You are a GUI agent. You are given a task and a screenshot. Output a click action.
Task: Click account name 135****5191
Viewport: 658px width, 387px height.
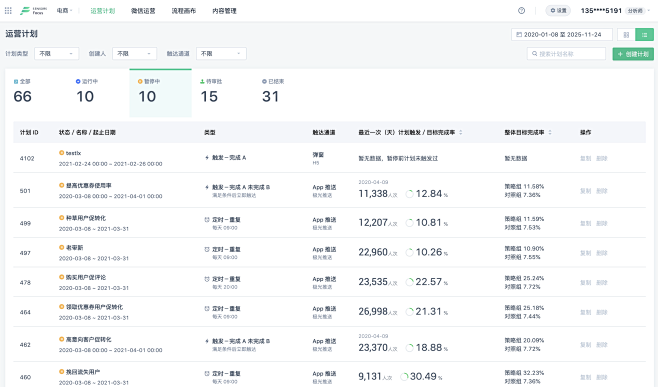click(601, 11)
